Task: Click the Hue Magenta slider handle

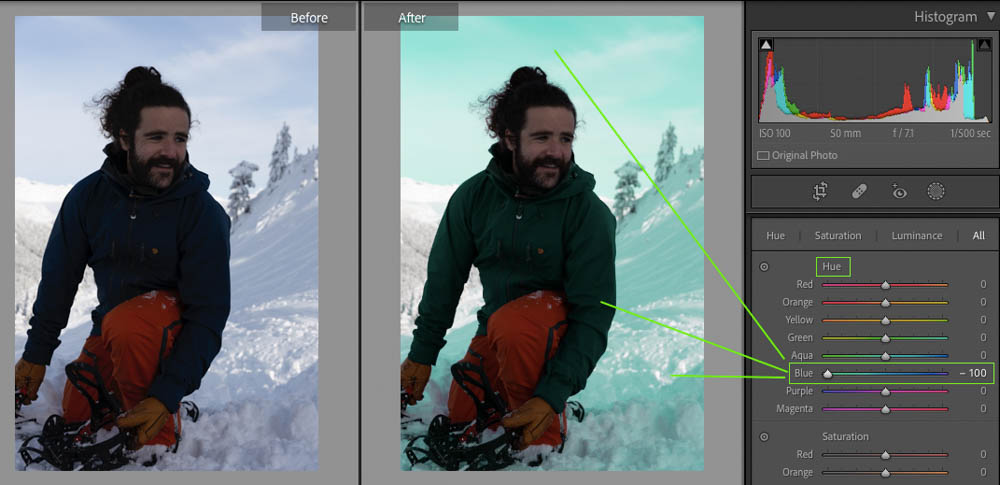Action: [885, 410]
